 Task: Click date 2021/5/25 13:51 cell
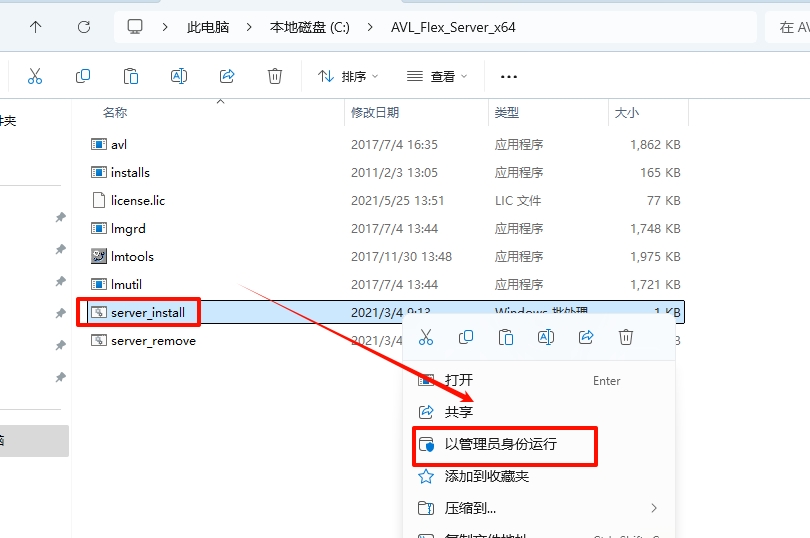(x=398, y=201)
